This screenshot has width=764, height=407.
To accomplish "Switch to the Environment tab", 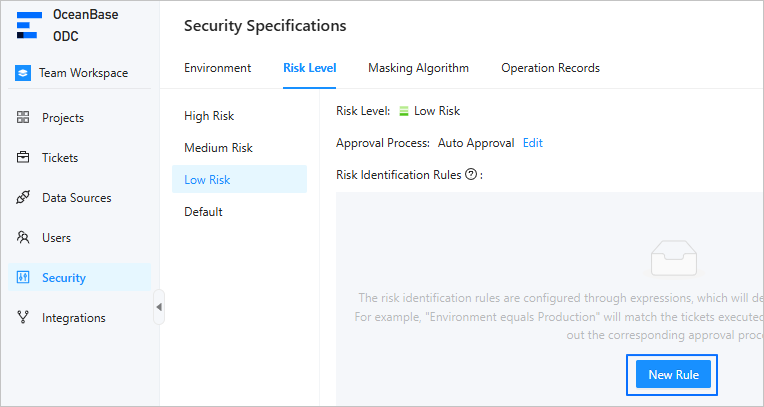I will [x=217, y=68].
